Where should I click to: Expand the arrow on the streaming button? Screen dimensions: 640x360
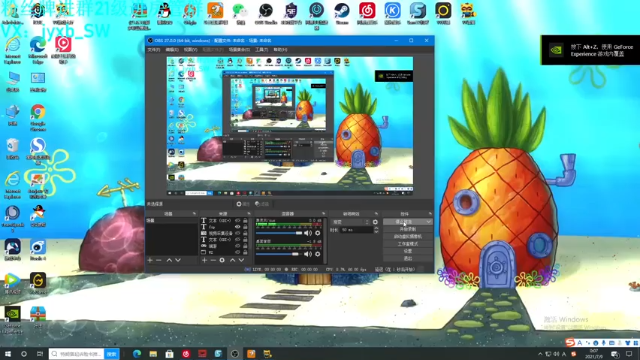[x=429, y=222]
